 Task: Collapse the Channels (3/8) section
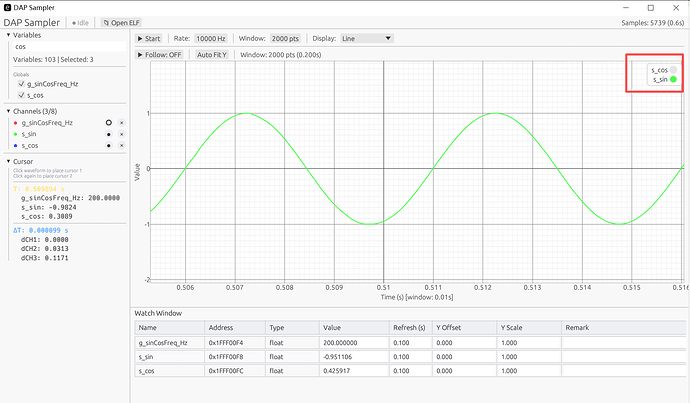click(x=8, y=111)
